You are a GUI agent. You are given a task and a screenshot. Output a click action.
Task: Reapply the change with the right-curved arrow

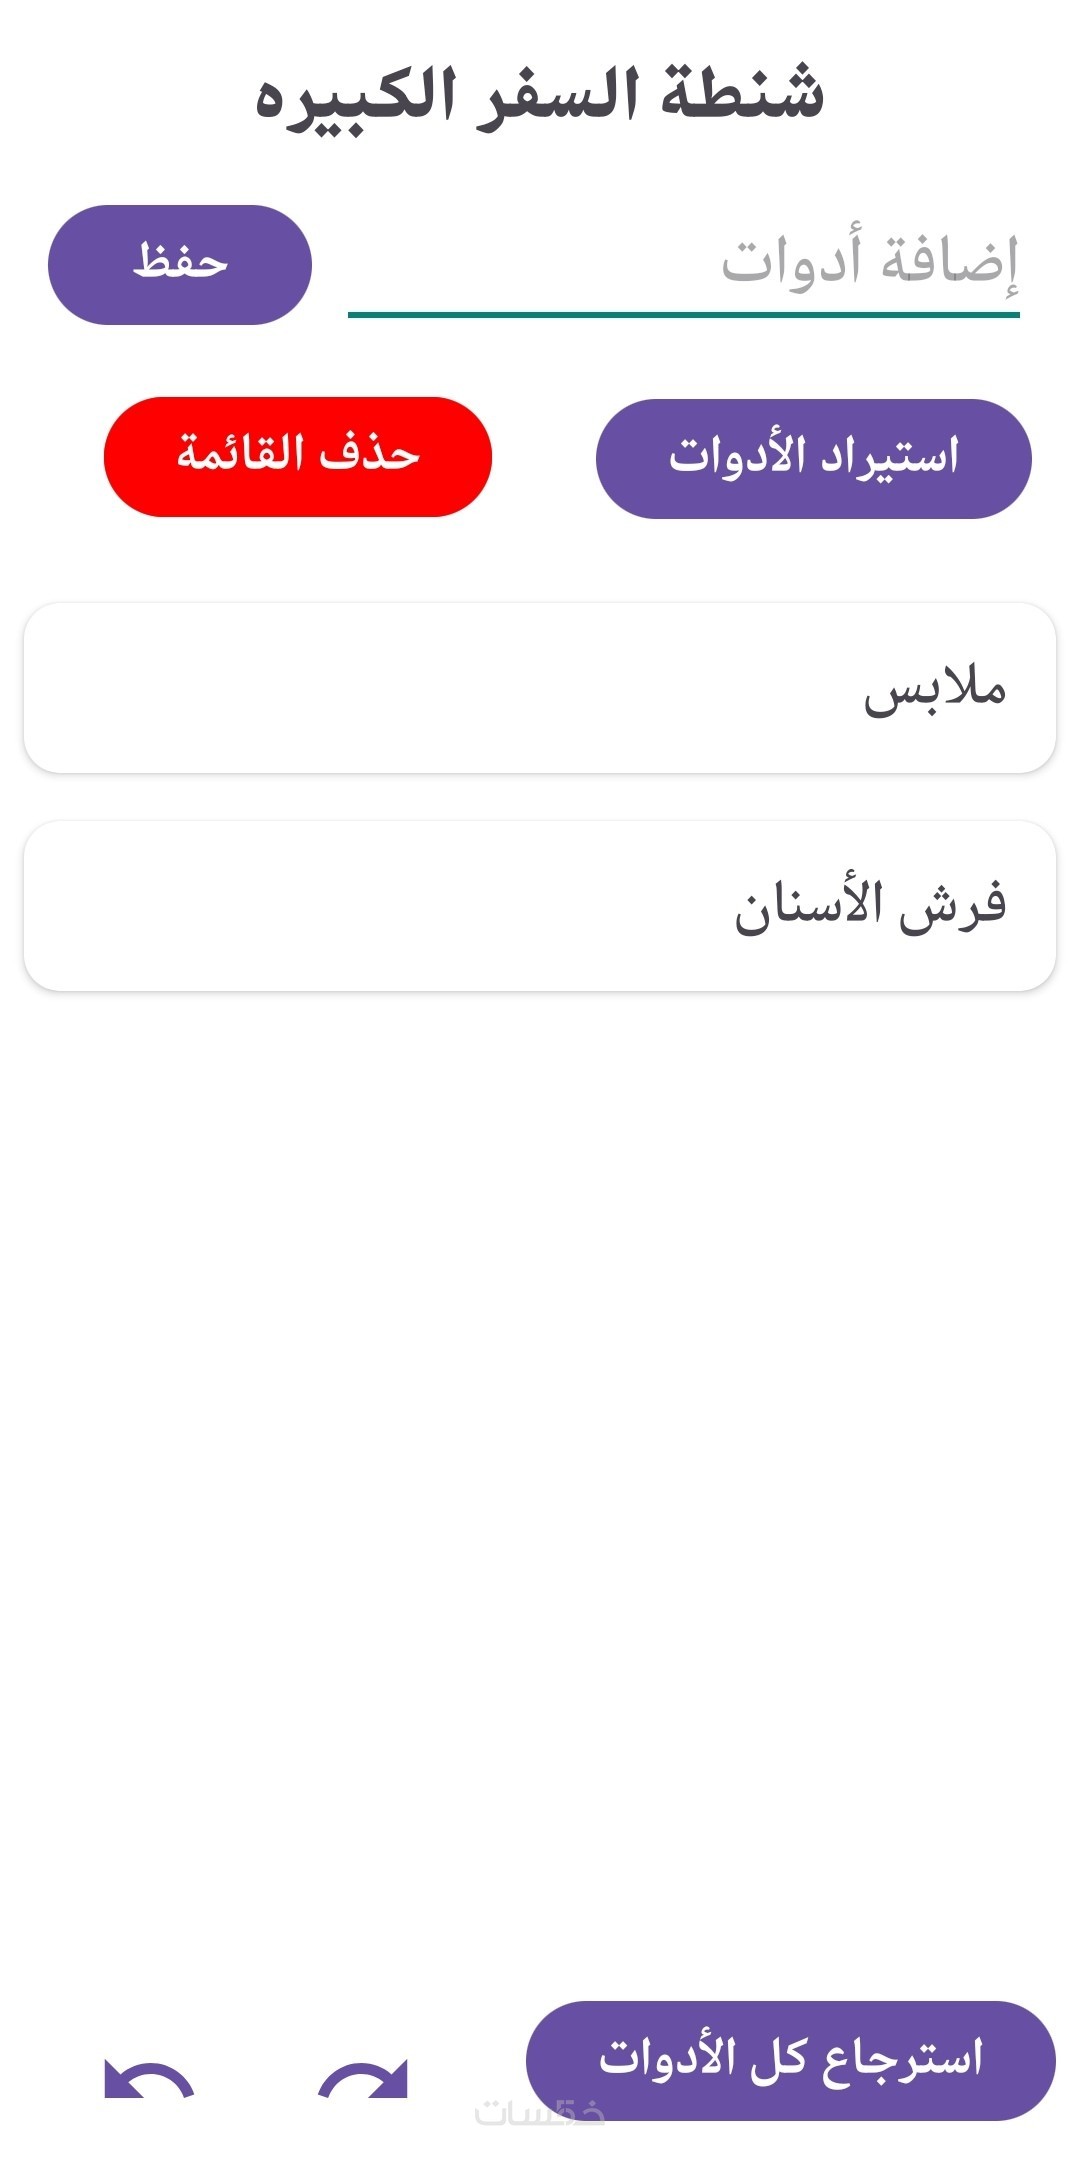[363, 2079]
